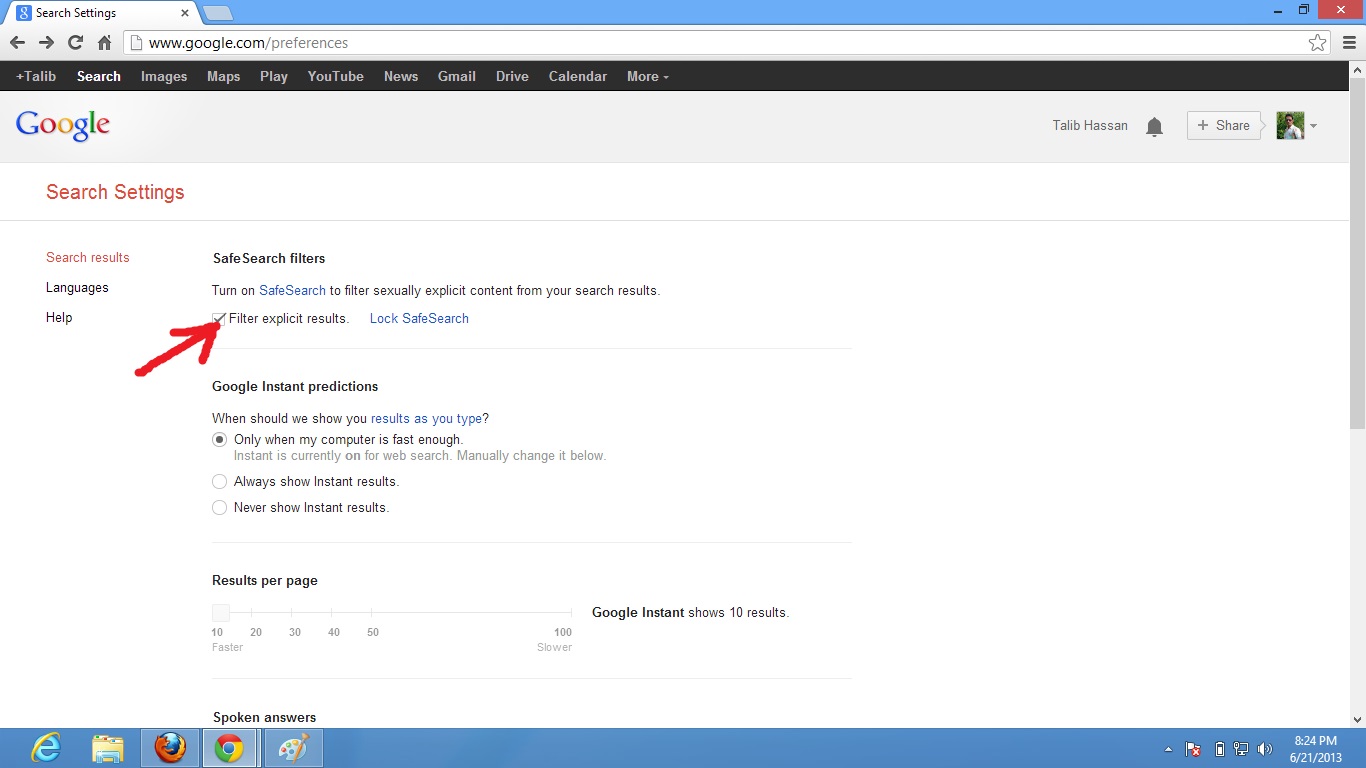Open the Action Center flag icon
1366x768 pixels.
(x=1193, y=749)
